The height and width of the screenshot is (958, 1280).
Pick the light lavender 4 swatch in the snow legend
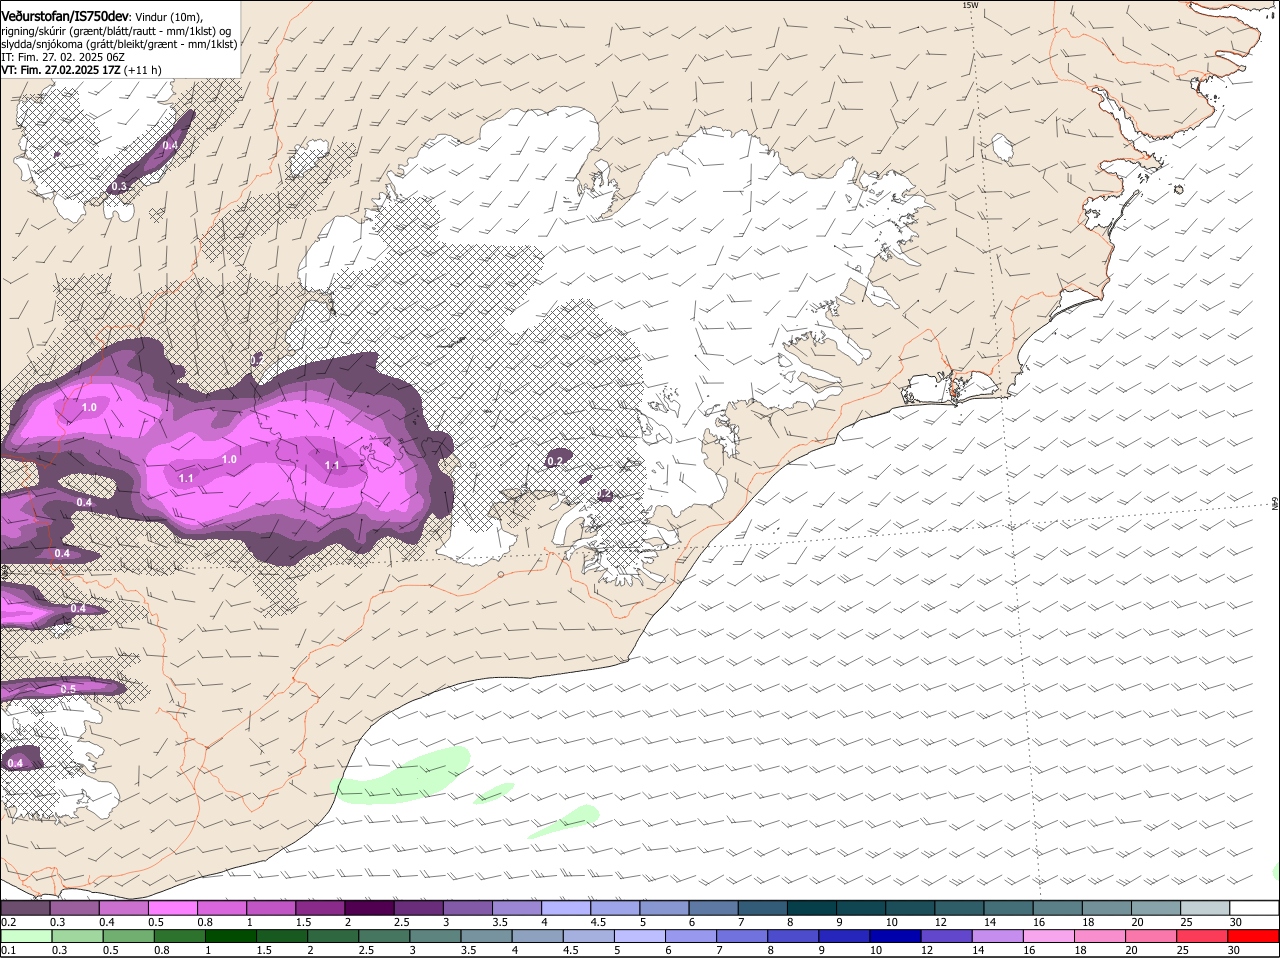click(566, 908)
